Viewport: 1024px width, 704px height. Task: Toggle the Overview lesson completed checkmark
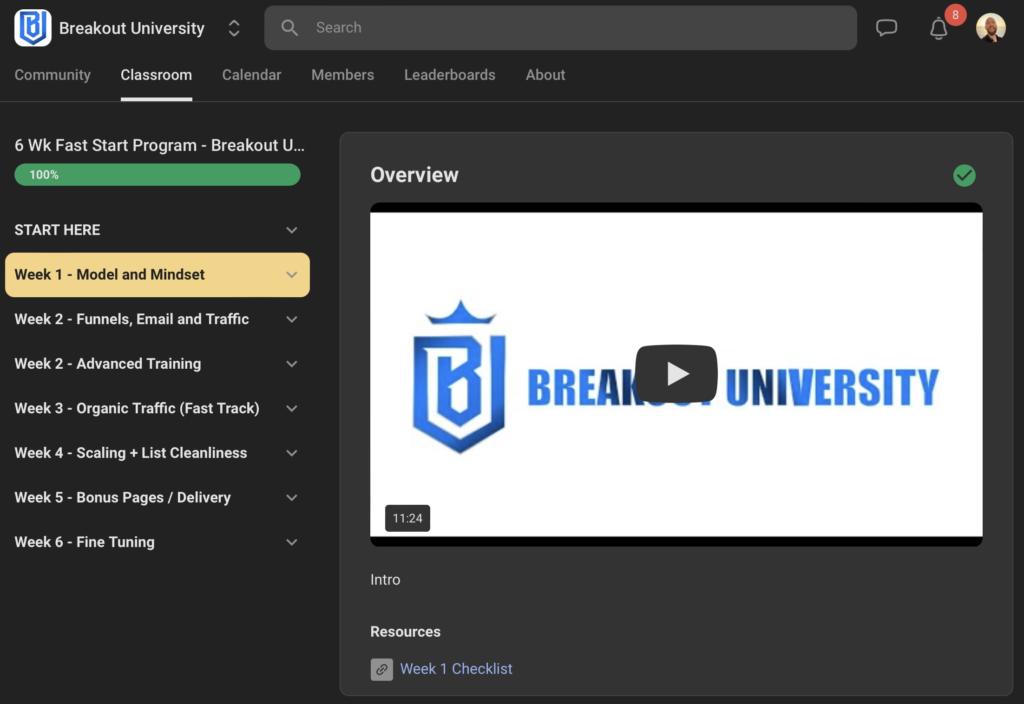pos(964,175)
